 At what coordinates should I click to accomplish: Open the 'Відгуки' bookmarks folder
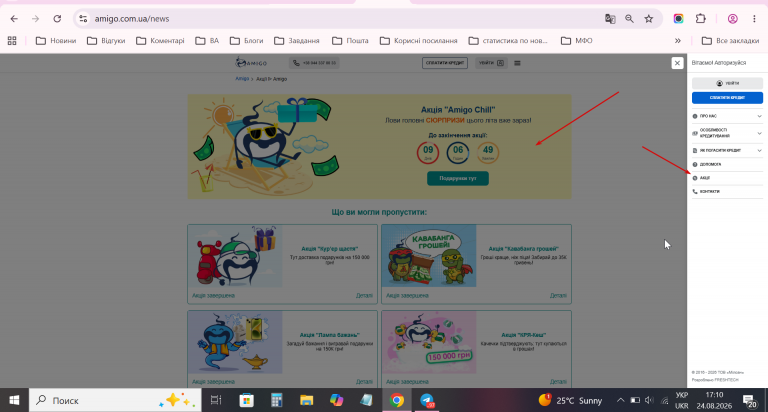(x=106, y=41)
